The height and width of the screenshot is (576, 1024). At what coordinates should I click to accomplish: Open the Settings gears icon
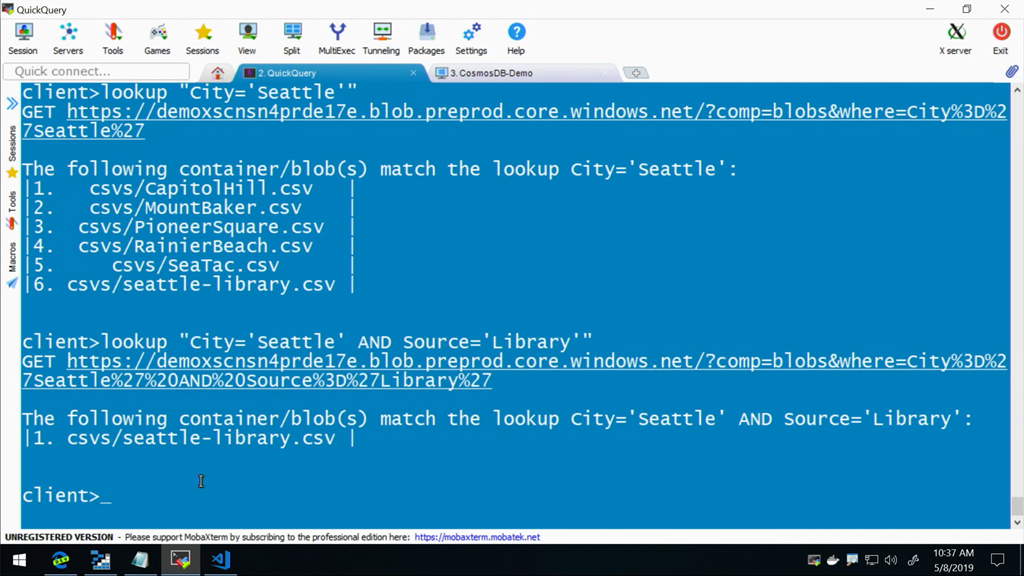tap(471, 39)
